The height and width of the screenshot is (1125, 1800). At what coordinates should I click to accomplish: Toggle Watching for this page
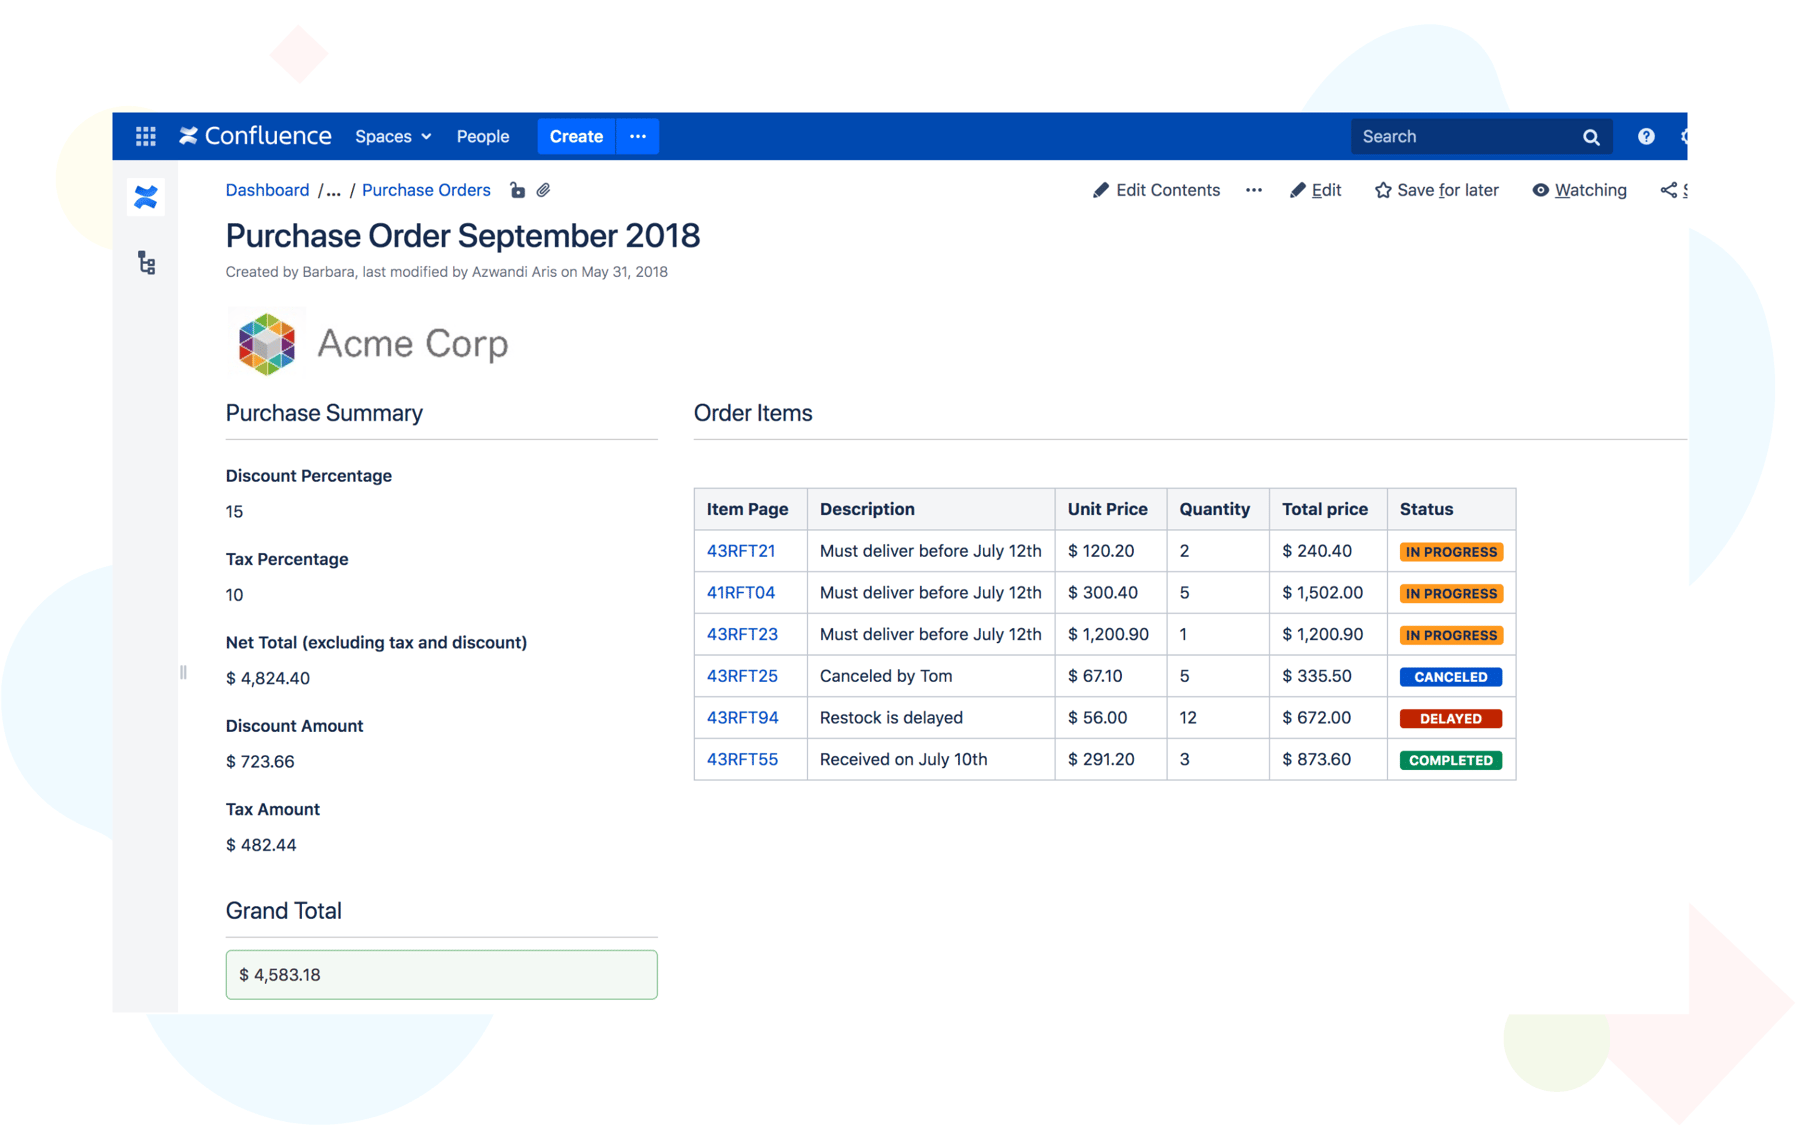click(1579, 190)
